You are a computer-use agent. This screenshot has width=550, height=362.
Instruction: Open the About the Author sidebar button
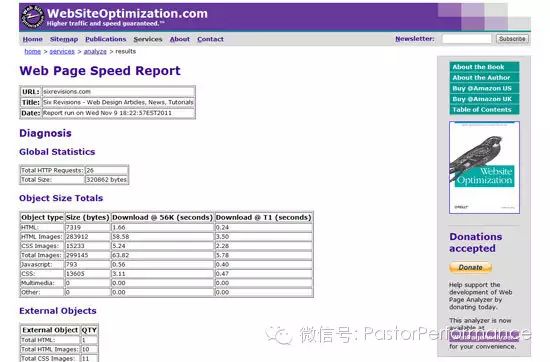[x=484, y=78]
